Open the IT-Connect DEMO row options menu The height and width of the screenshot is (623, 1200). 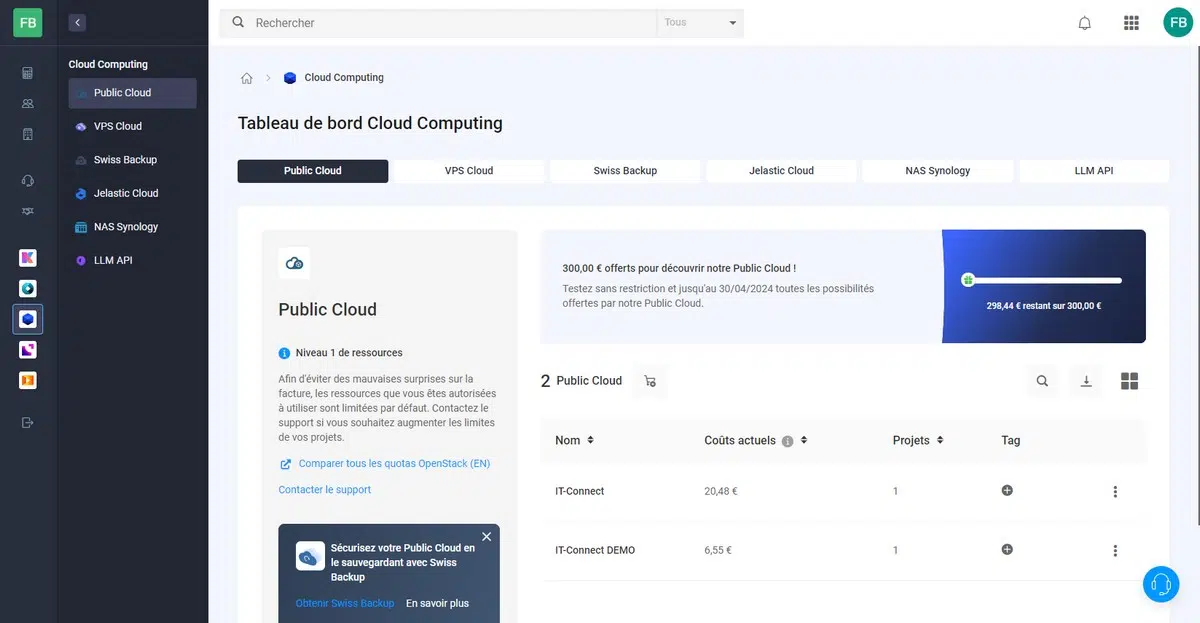point(1115,550)
